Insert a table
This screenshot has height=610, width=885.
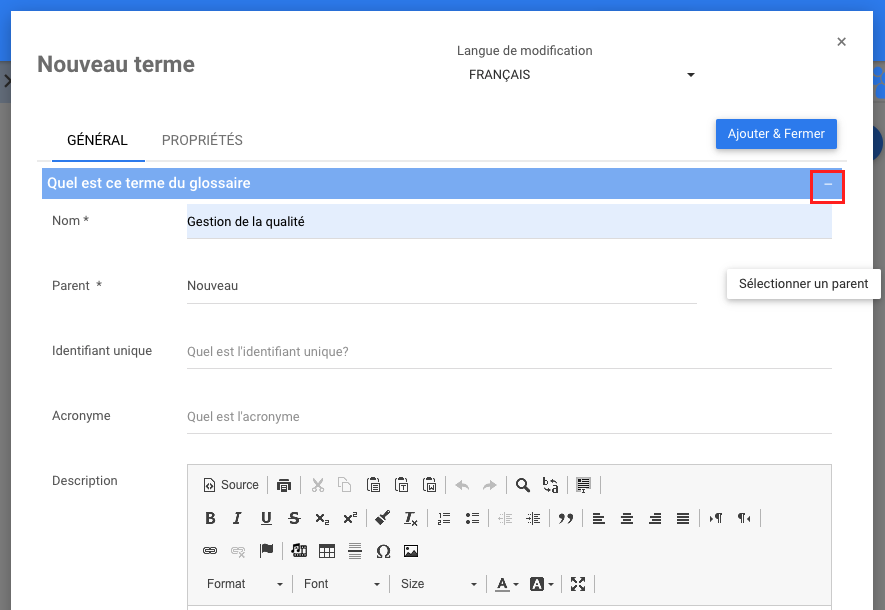[327, 551]
